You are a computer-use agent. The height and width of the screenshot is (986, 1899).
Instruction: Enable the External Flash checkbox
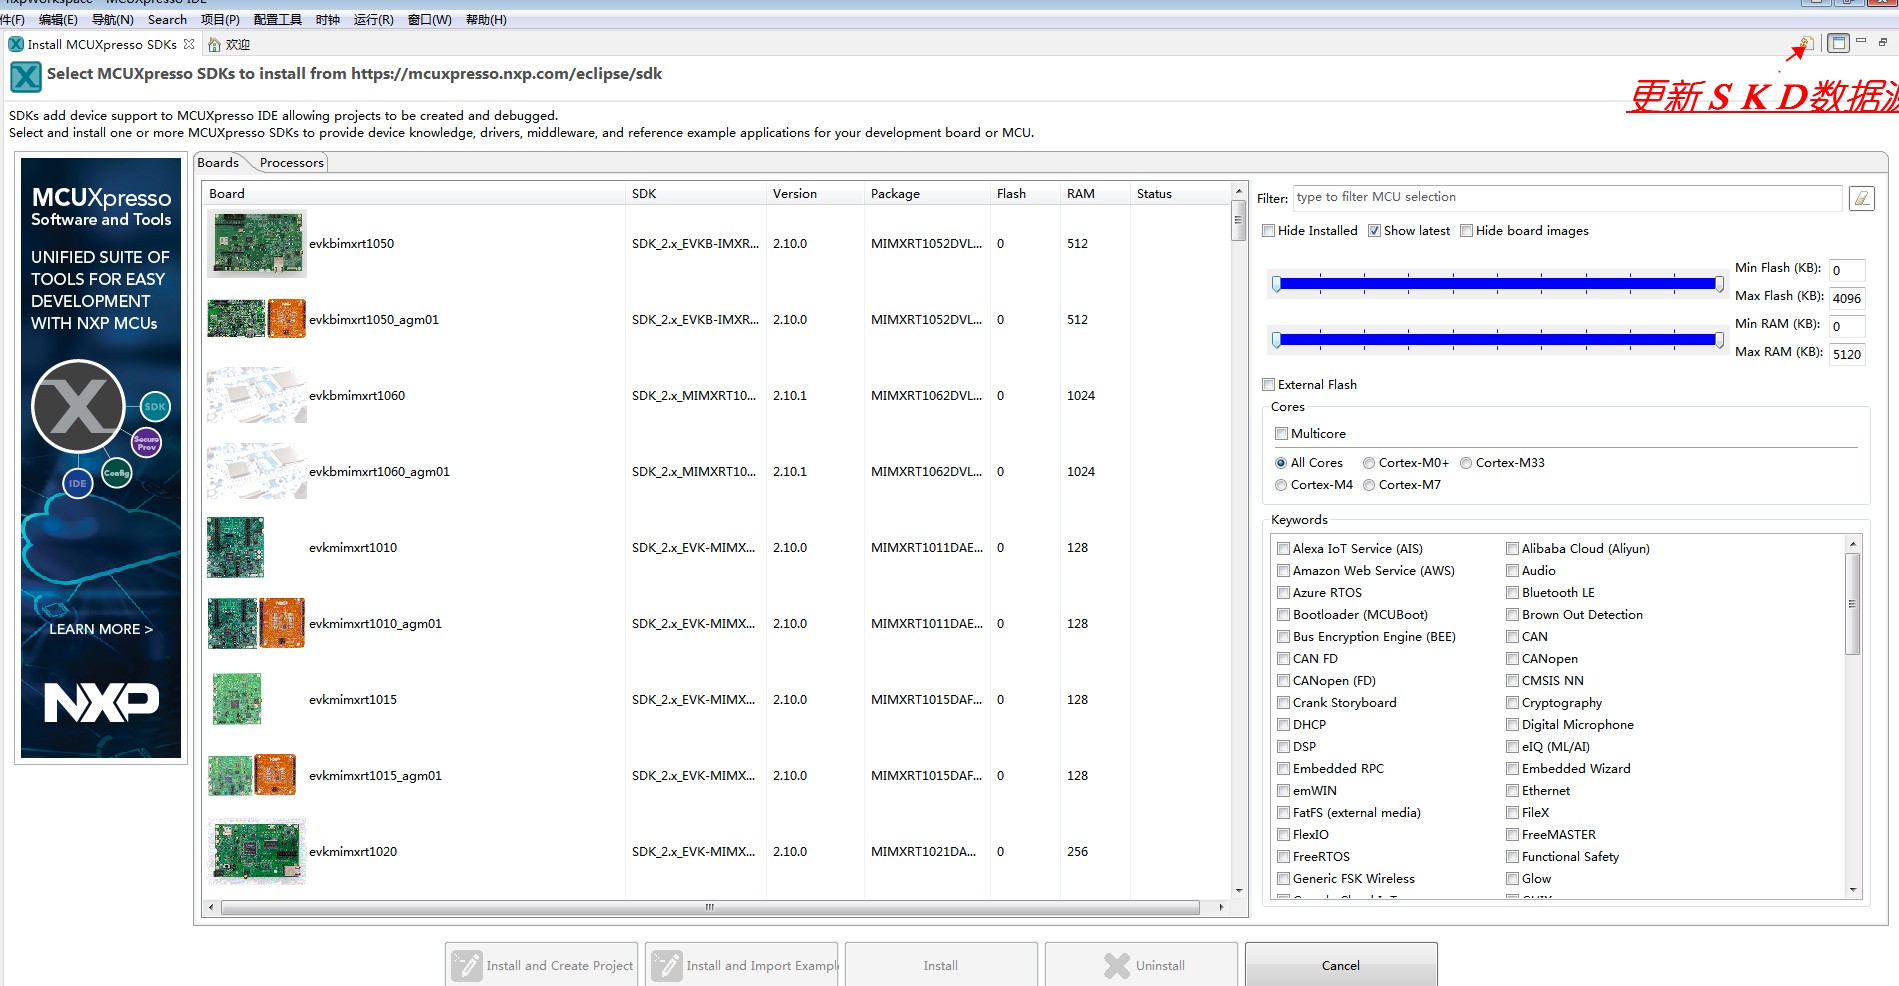click(1268, 385)
